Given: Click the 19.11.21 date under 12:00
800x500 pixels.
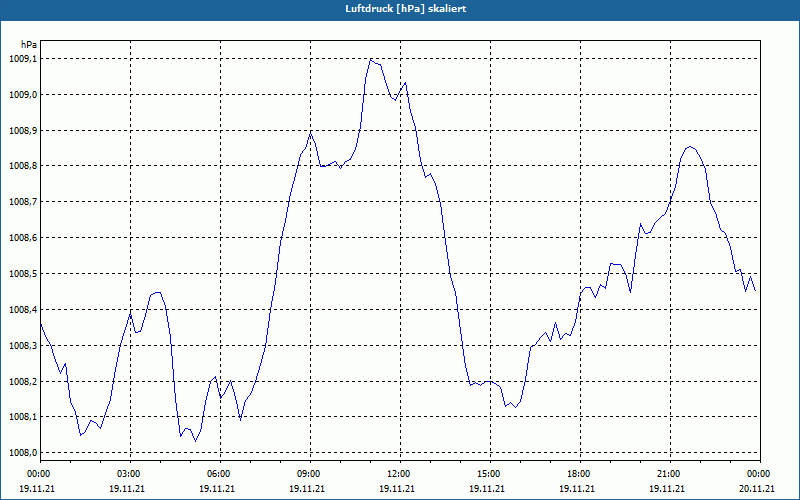Looking at the screenshot, I should click(396, 488).
